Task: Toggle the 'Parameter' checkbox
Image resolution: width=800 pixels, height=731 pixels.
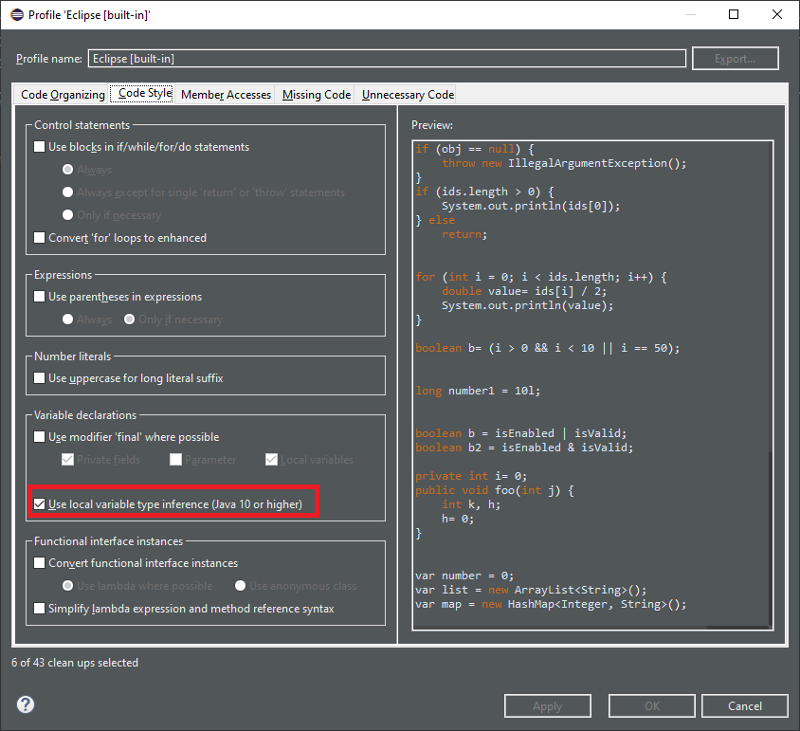Action: tap(176, 460)
